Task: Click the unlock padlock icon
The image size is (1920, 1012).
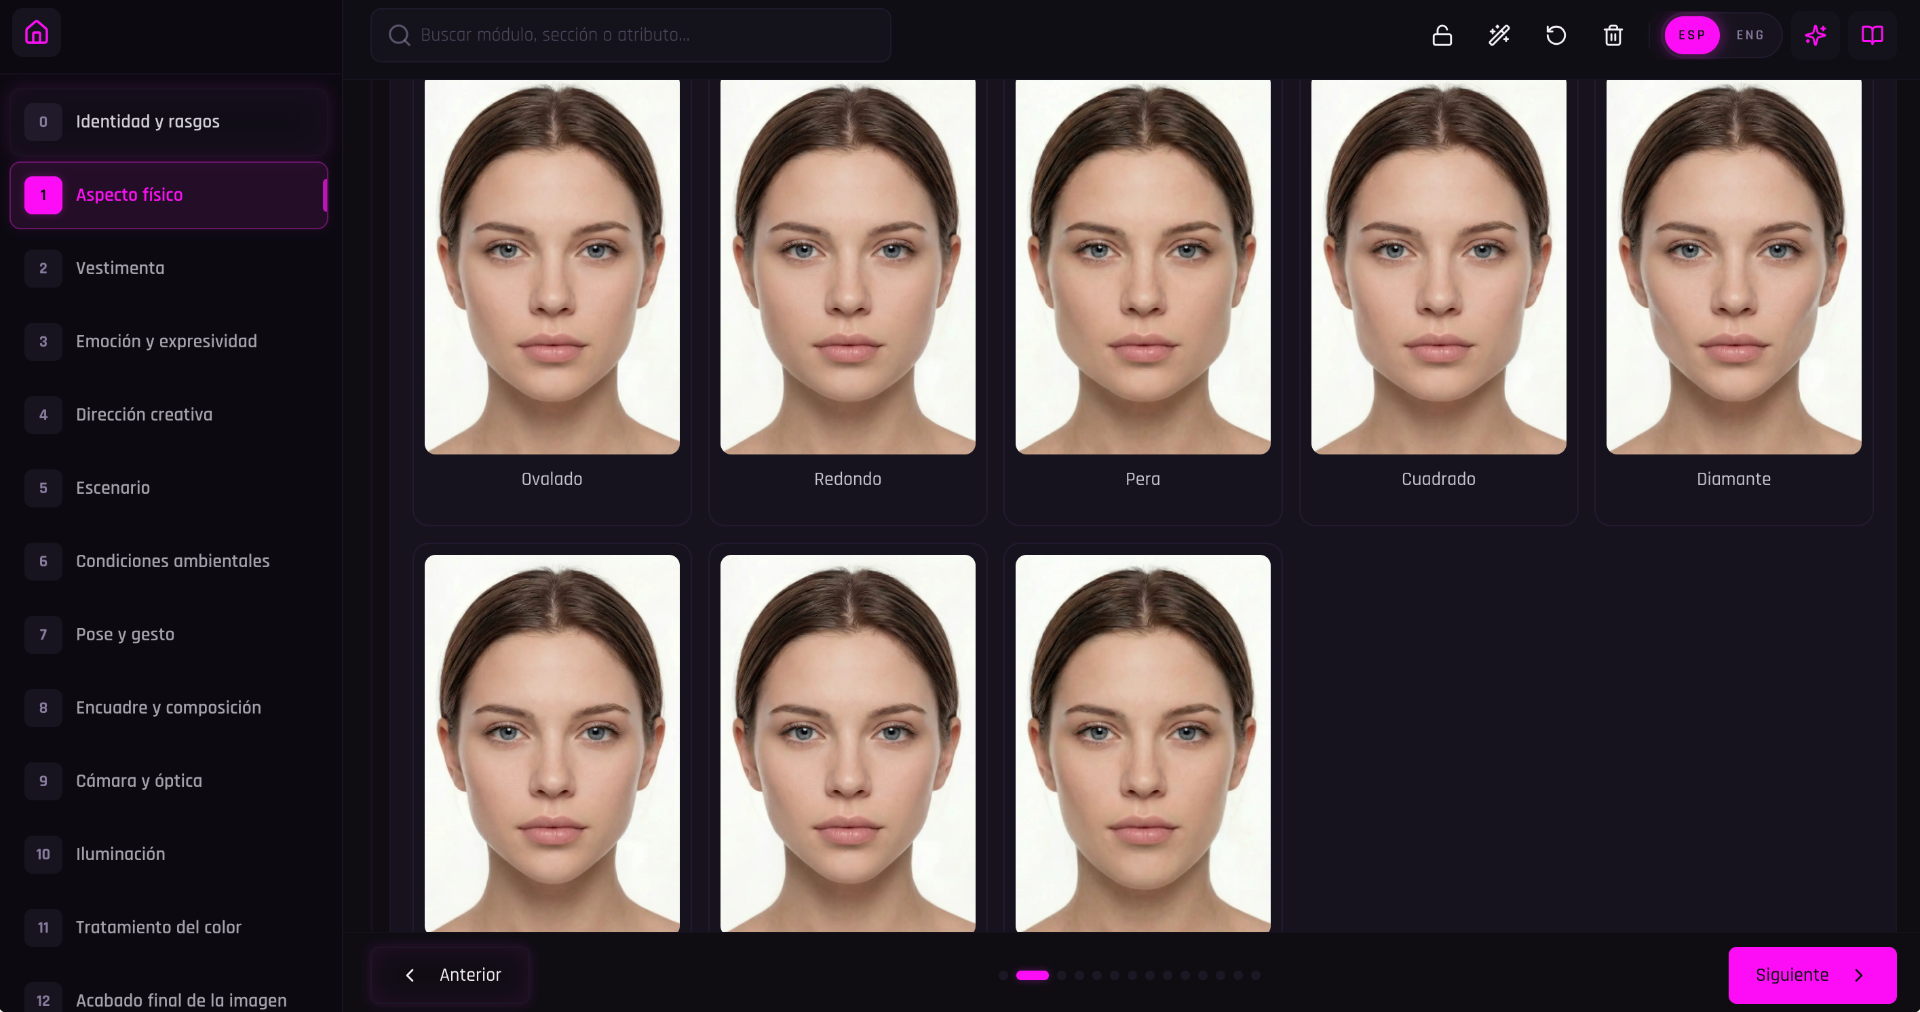Action: click(x=1442, y=35)
